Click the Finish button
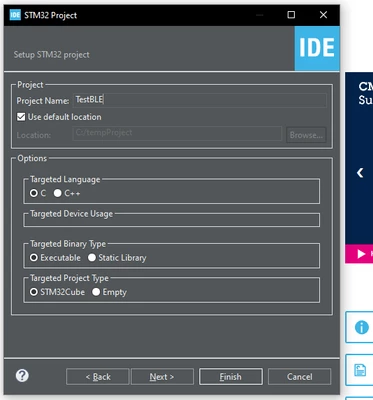 point(231,377)
